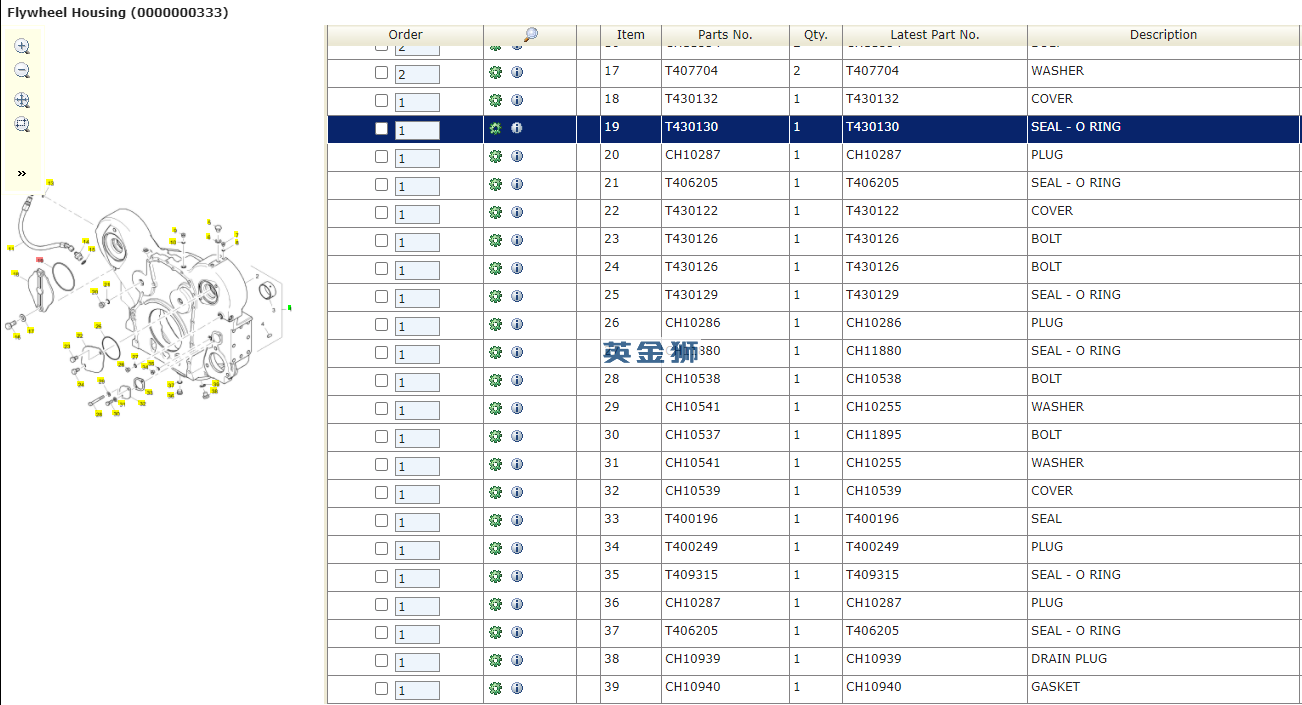Open the info icon for item 35
This screenshot has height=705, width=1302.
click(517, 576)
